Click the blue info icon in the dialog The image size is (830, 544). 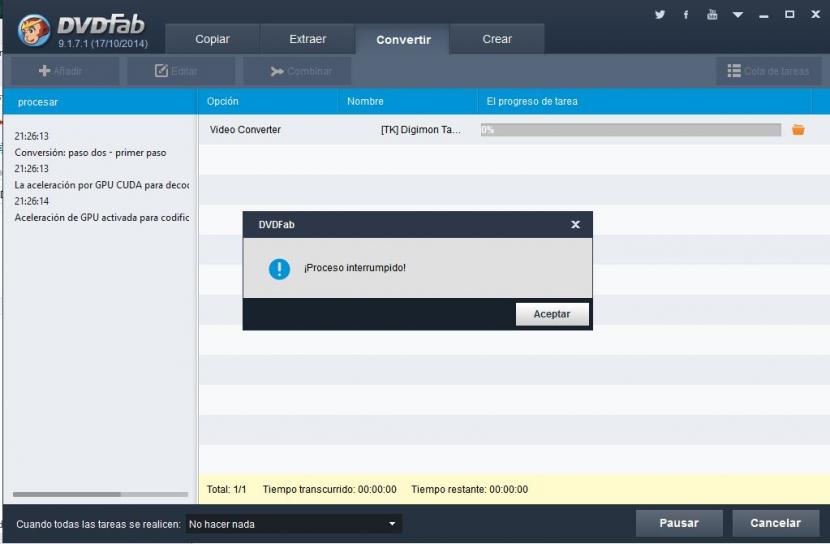coord(279,269)
